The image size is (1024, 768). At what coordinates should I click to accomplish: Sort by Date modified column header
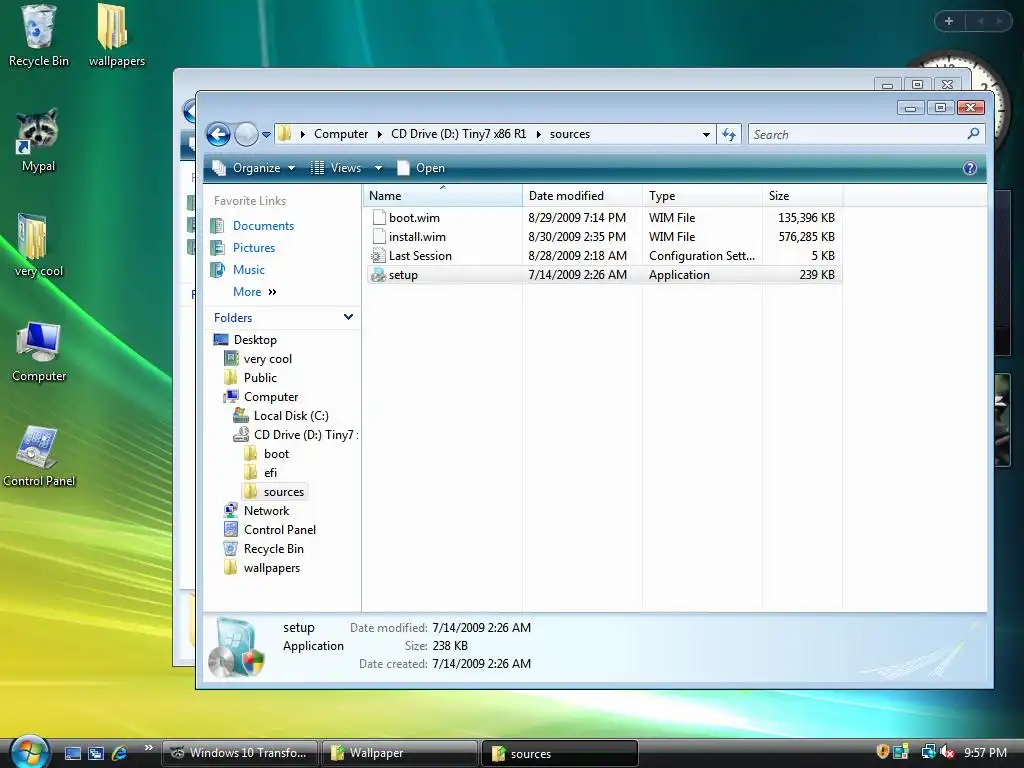click(582, 196)
